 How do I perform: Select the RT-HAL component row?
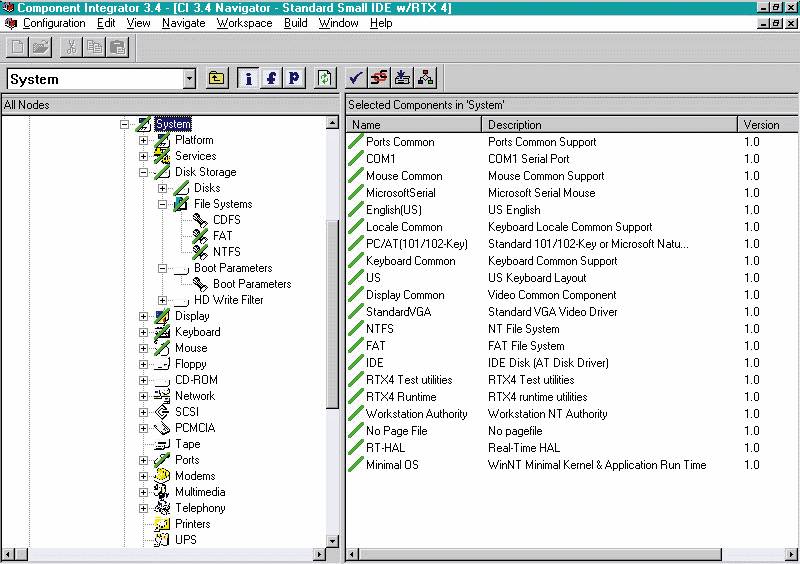click(571, 448)
